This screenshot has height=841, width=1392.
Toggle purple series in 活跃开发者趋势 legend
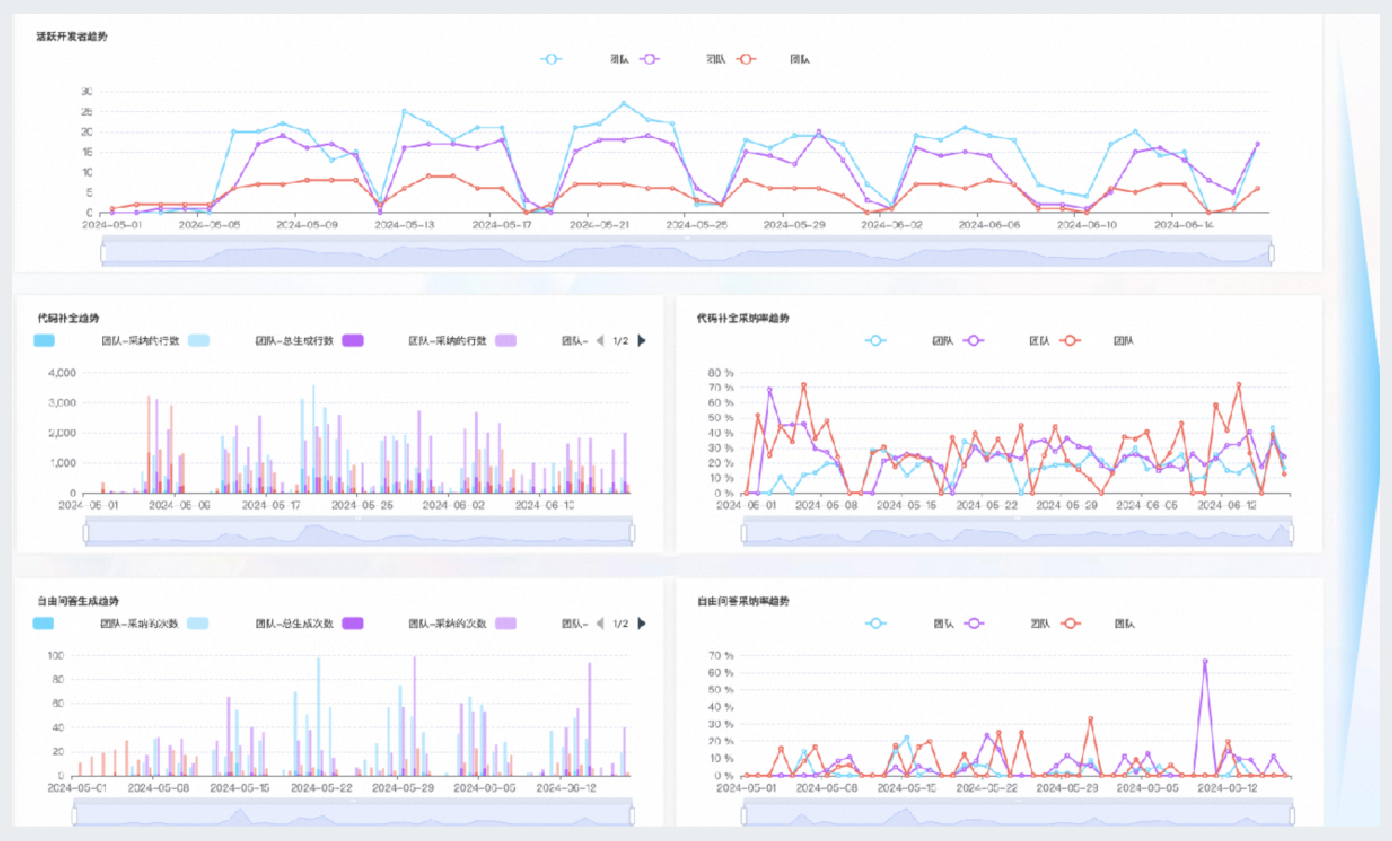click(x=650, y=60)
